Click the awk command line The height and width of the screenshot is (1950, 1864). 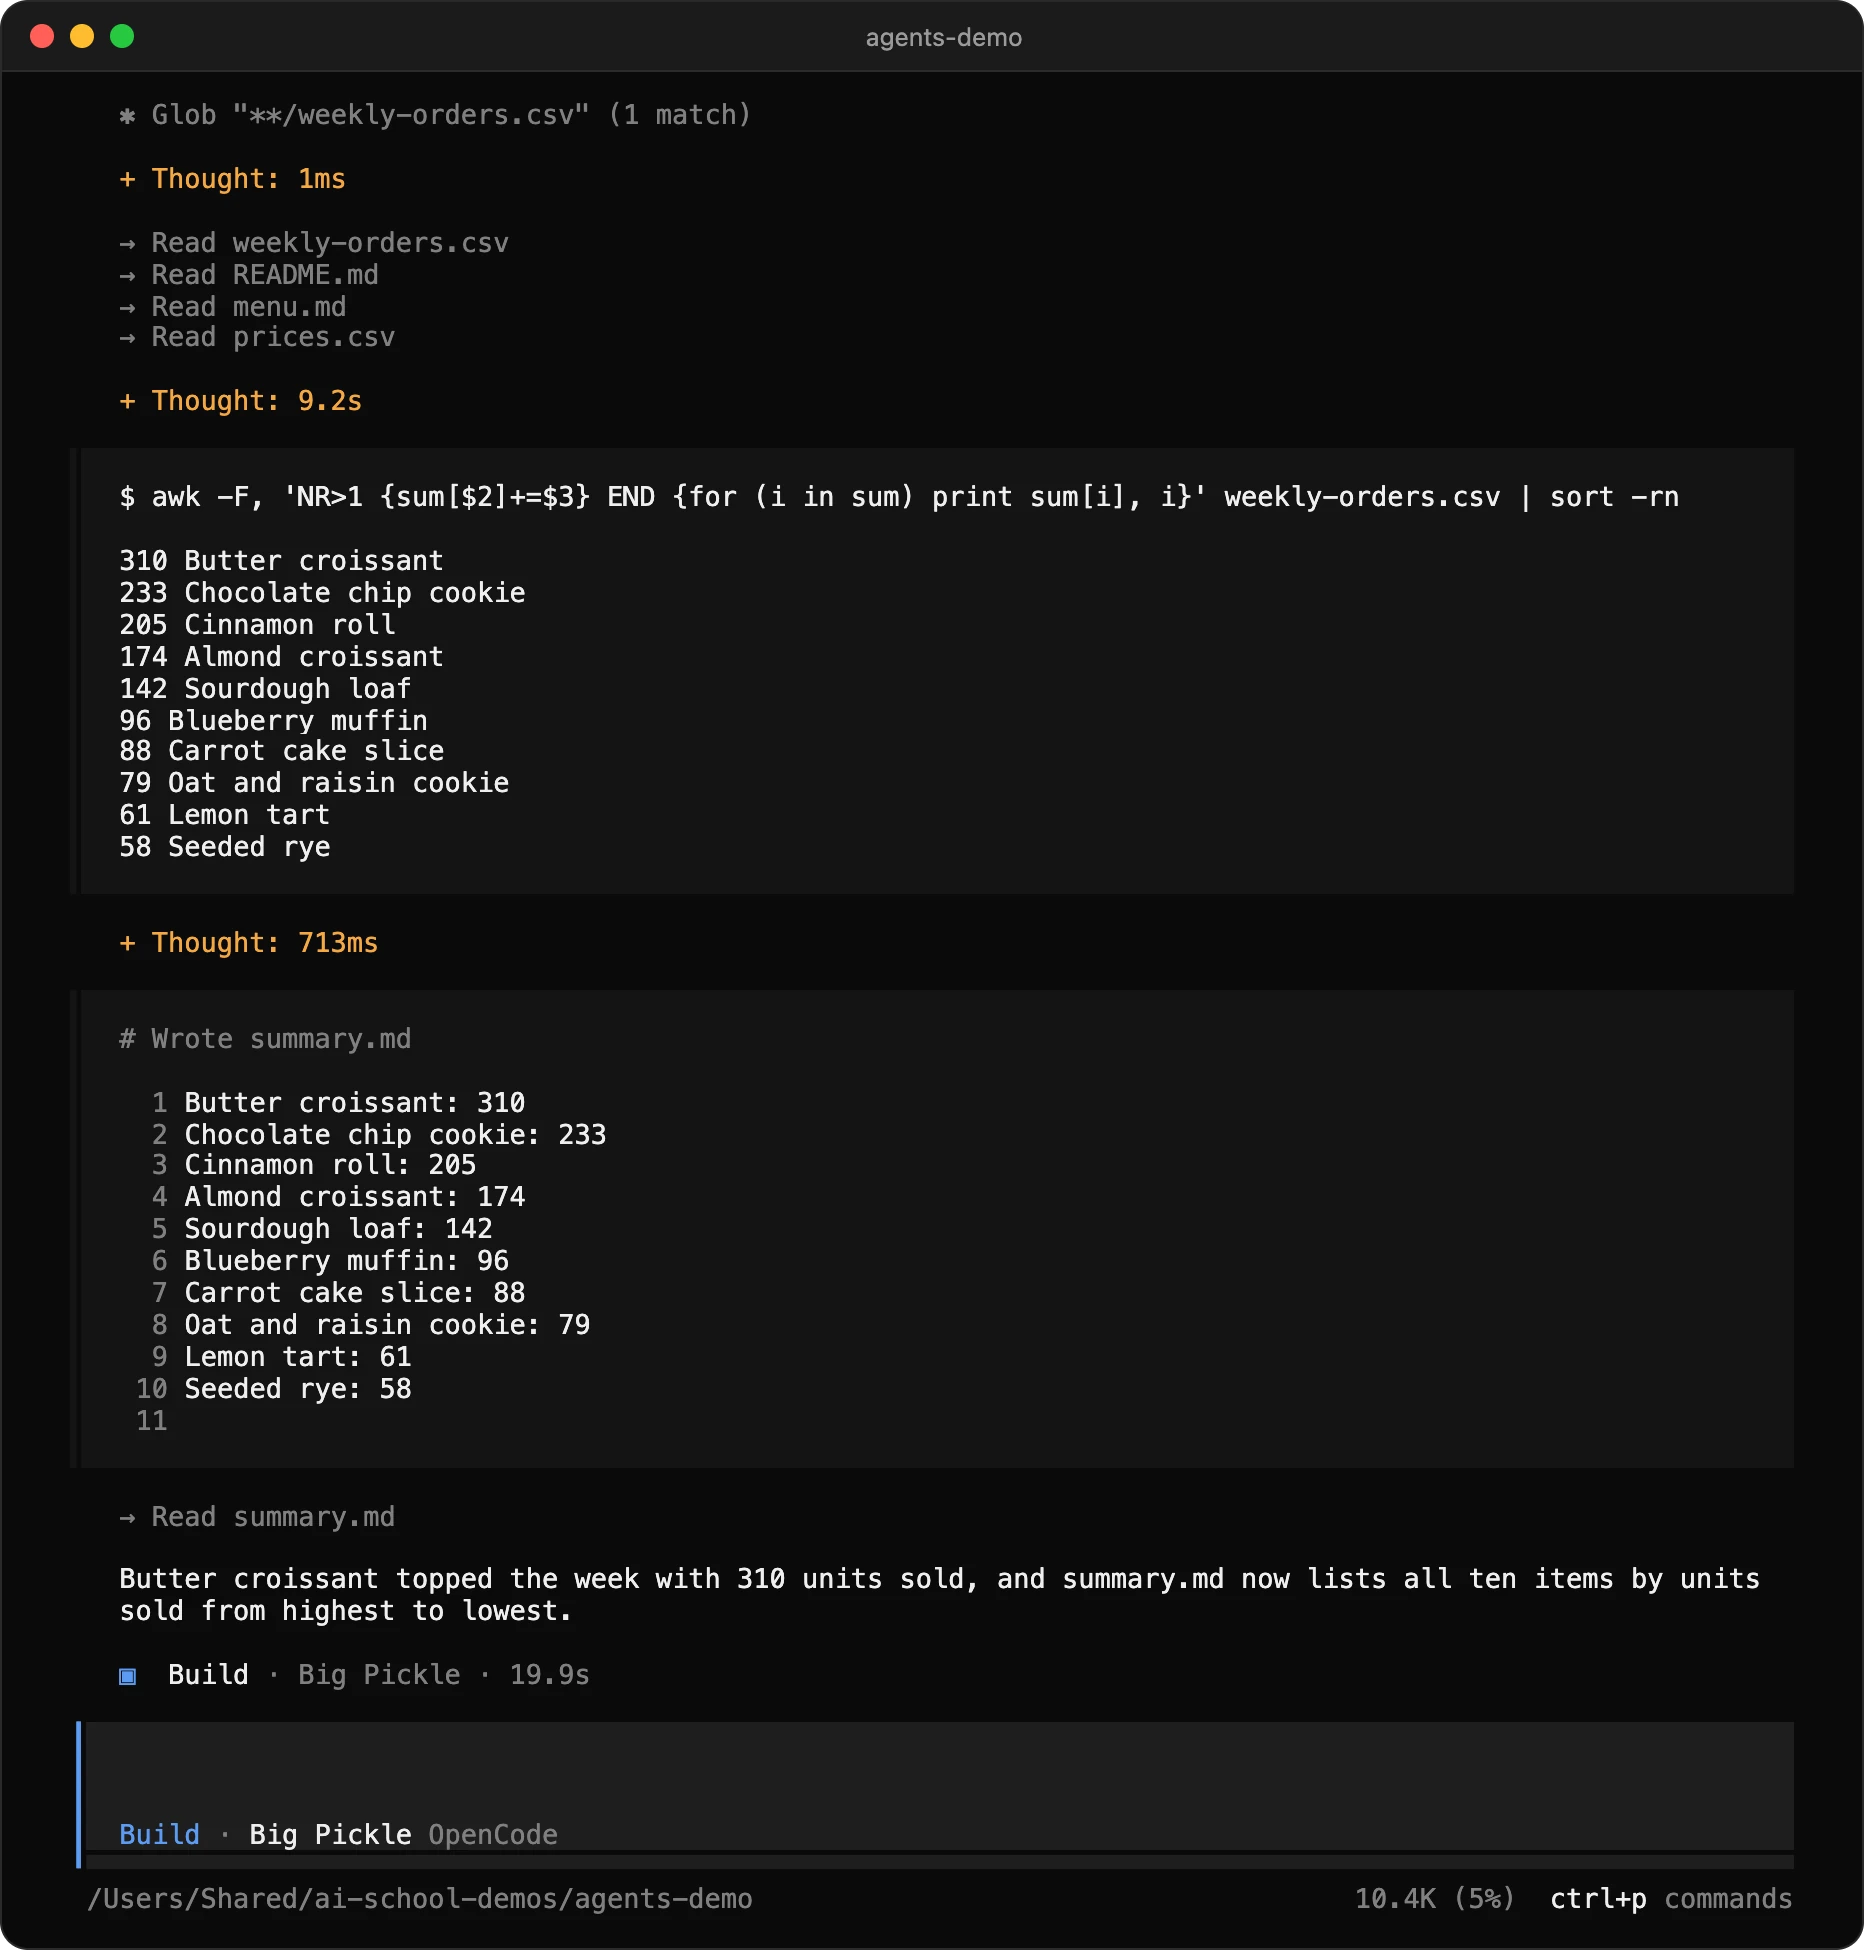(x=898, y=497)
